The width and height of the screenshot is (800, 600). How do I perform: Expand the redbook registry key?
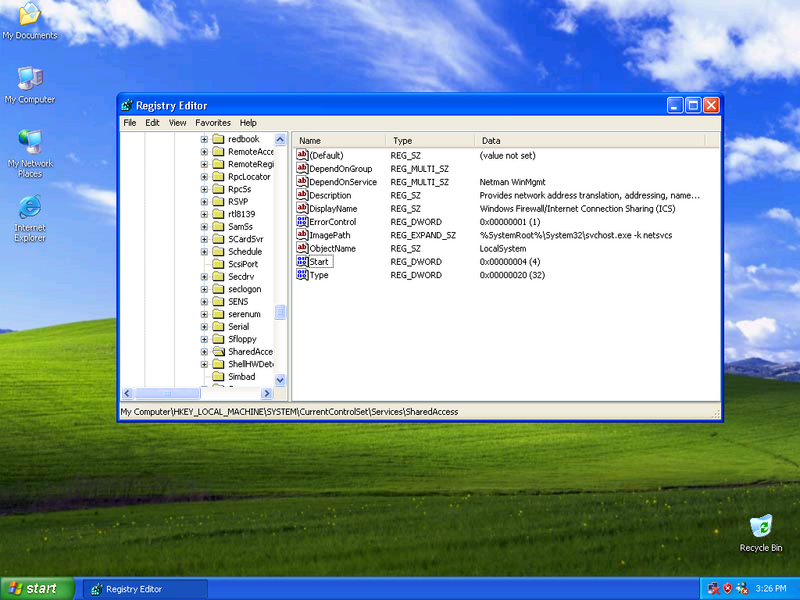[204, 139]
